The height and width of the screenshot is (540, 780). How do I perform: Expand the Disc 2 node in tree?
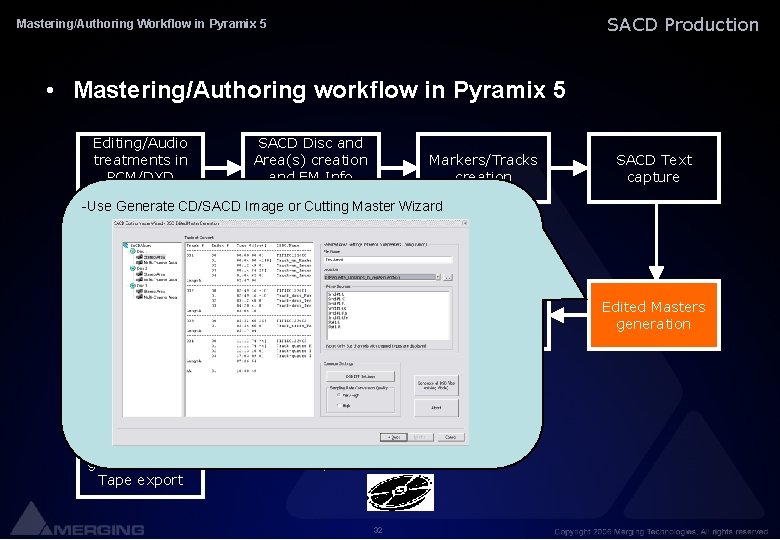tap(133, 269)
